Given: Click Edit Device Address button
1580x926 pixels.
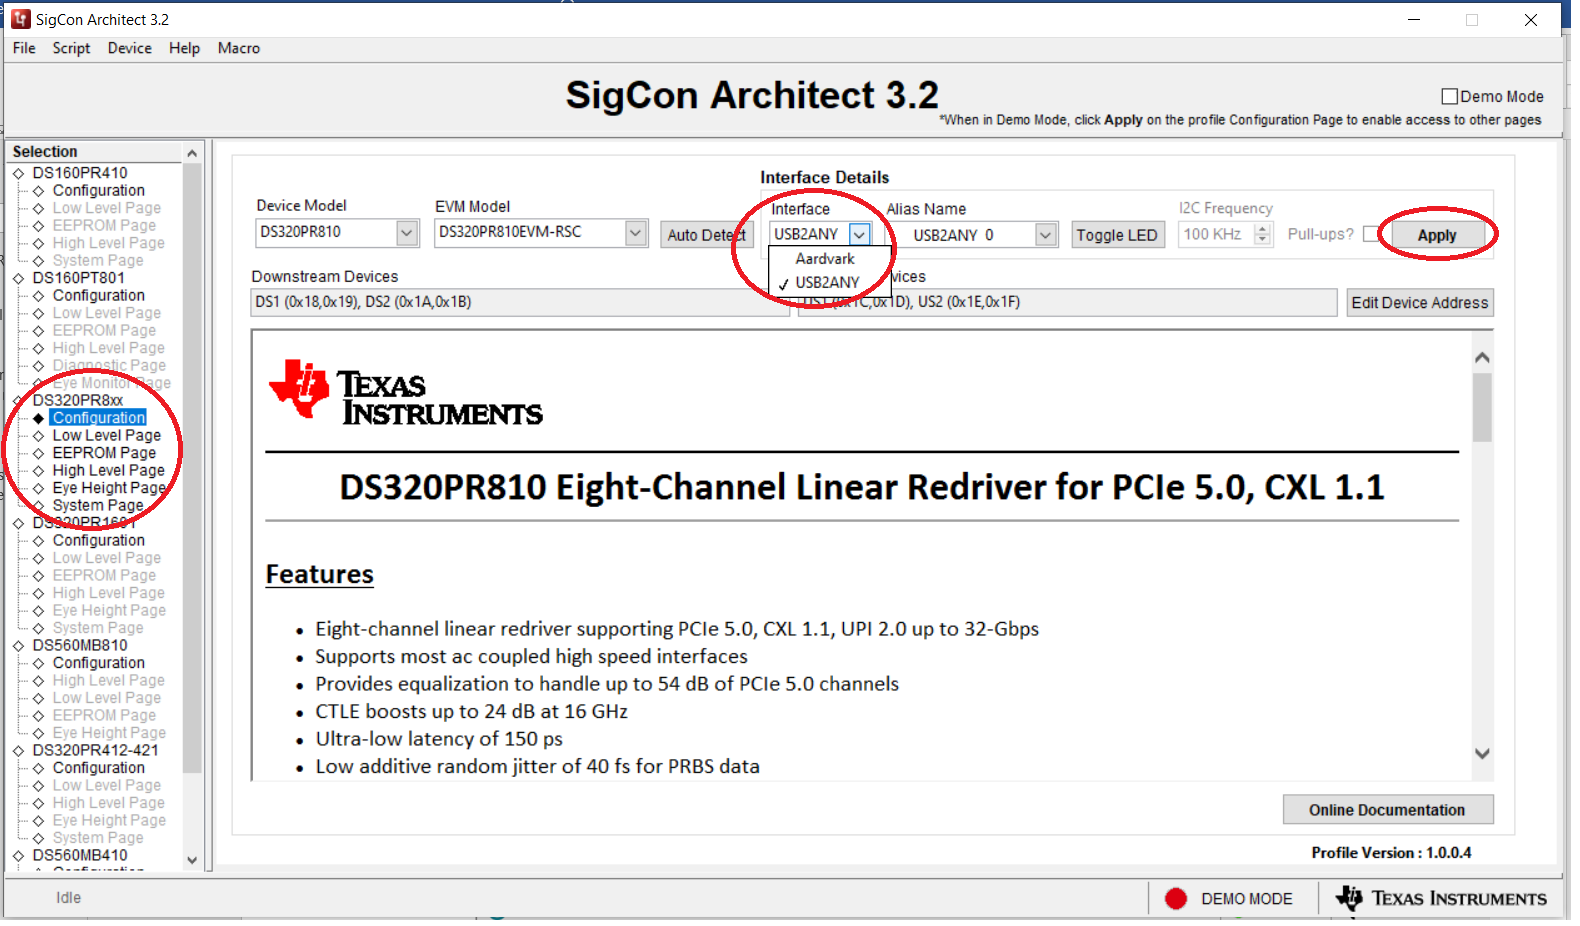Looking at the screenshot, I should coord(1420,303).
